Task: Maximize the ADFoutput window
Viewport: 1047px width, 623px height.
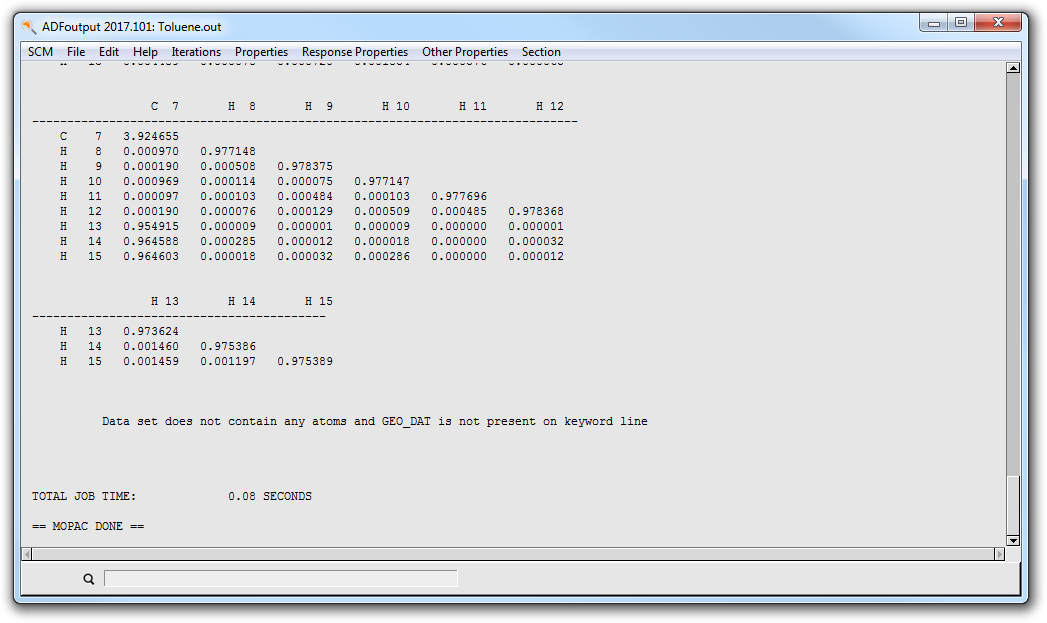Action: pyautogui.click(x=960, y=23)
